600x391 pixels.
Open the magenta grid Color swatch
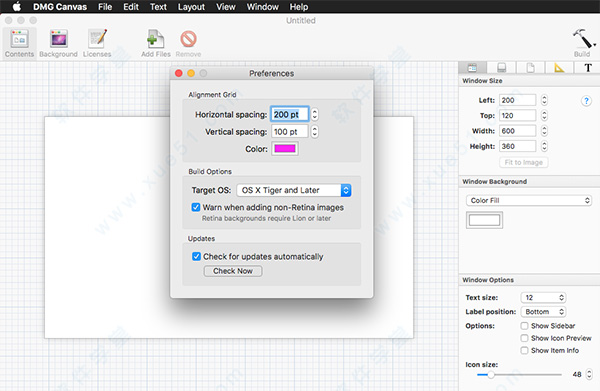point(285,148)
